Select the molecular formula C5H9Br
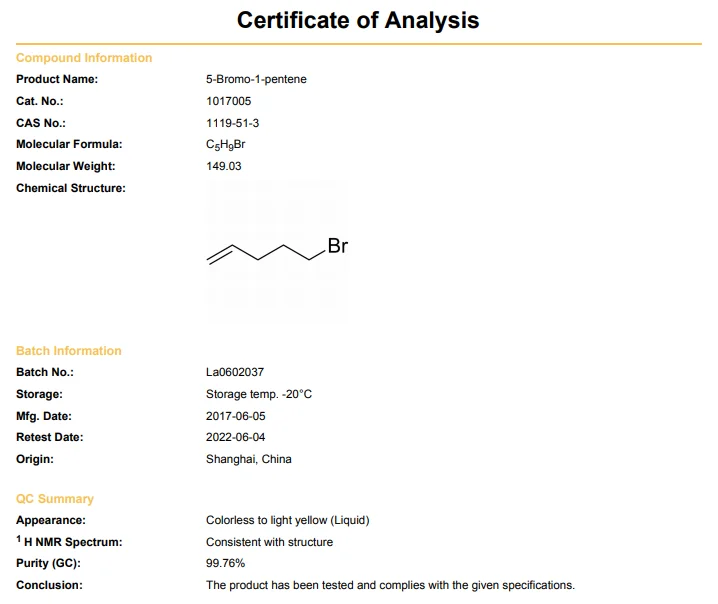Image resolution: width=718 pixels, height=604 pixels. coord(225,145)
